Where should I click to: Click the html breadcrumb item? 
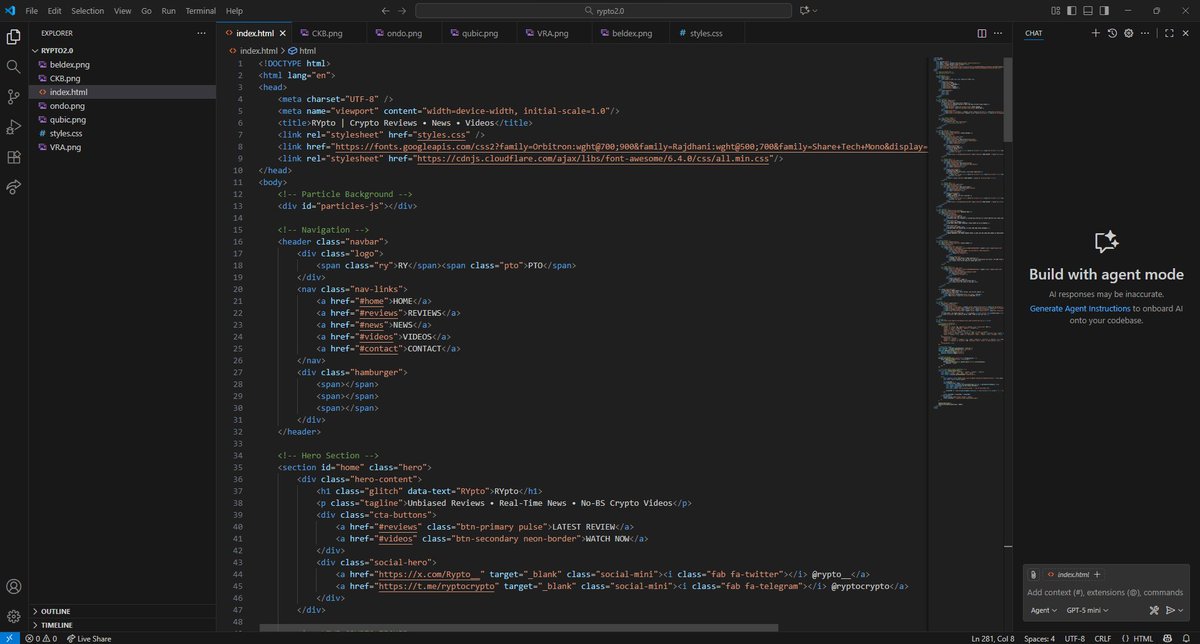303,50
